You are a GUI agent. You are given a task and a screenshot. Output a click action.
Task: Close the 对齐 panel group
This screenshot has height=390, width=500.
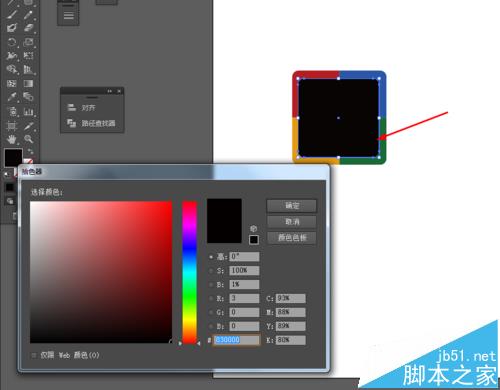(119, 91)
